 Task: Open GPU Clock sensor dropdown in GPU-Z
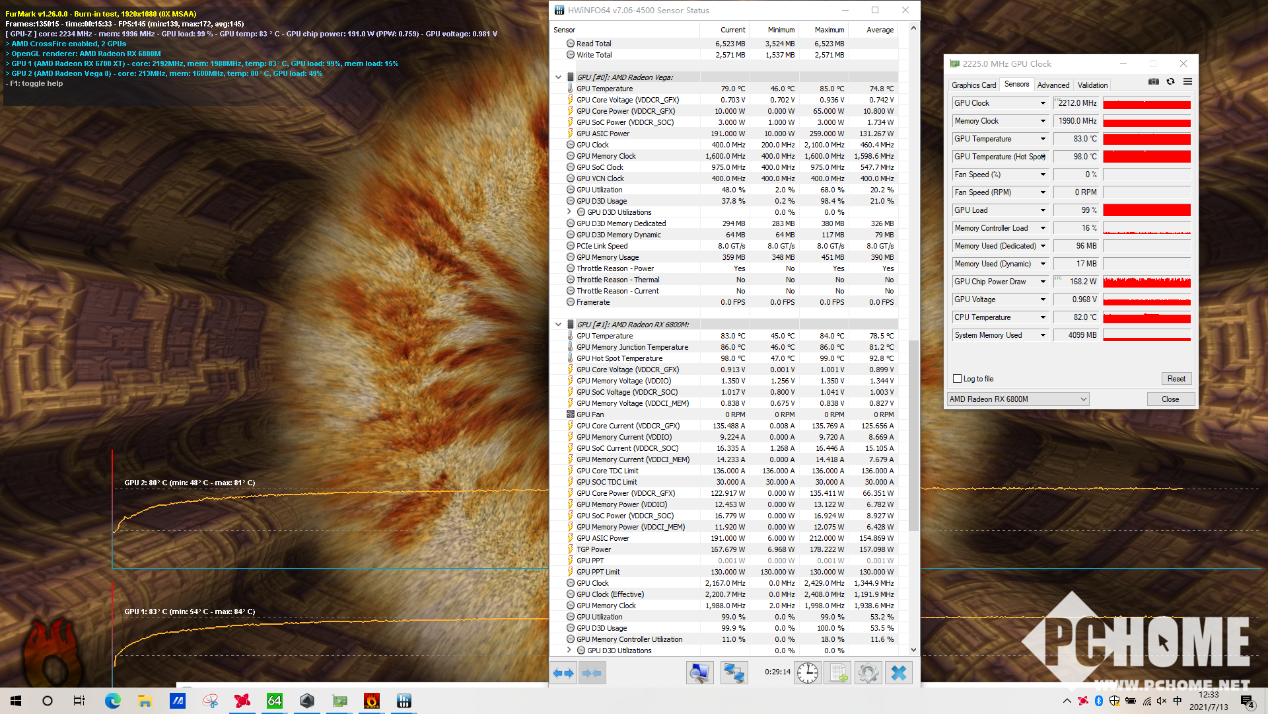1043,103
